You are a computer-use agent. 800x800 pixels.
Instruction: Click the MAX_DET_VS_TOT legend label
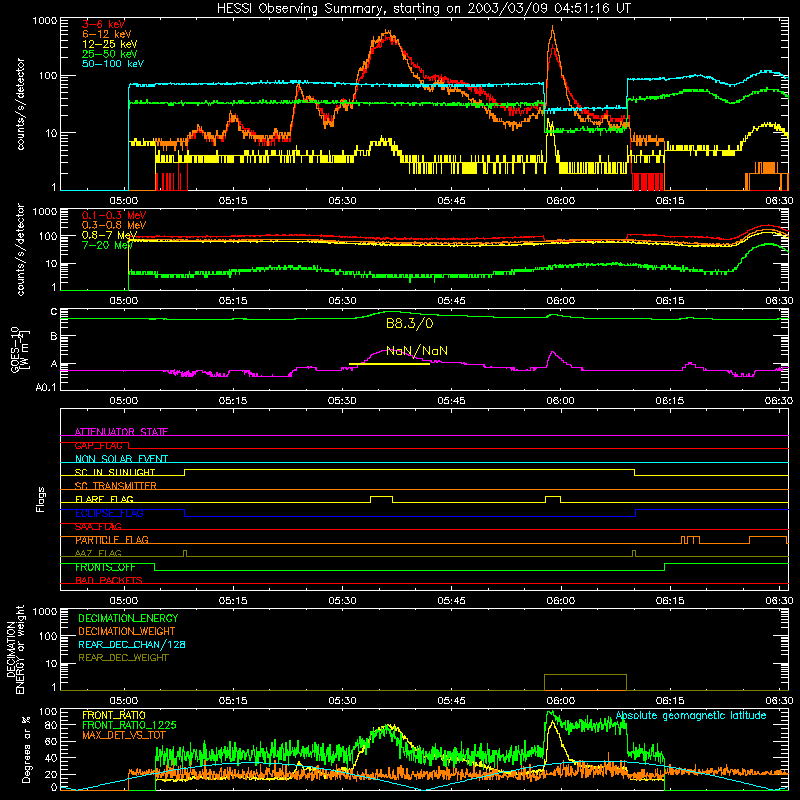coord(124,735)
